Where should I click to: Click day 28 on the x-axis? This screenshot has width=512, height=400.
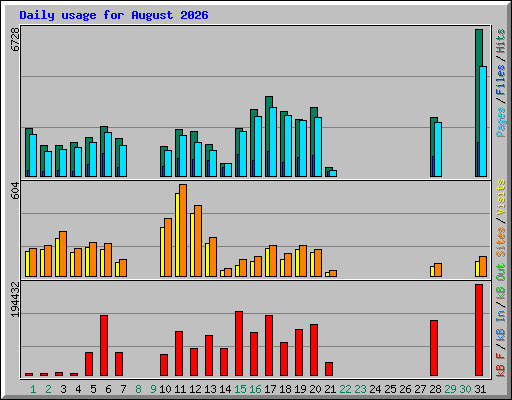coord(435,389)
